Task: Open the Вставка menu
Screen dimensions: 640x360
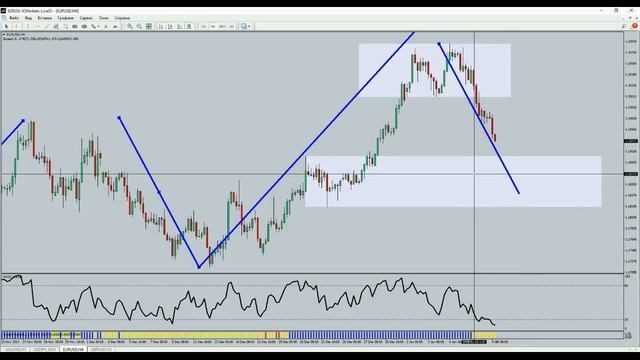Action: pyautogui.click(x=44, y=18)
